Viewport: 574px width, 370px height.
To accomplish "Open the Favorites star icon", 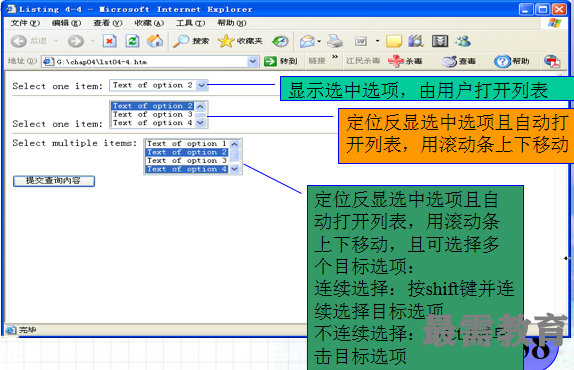I will coord(226,41).
